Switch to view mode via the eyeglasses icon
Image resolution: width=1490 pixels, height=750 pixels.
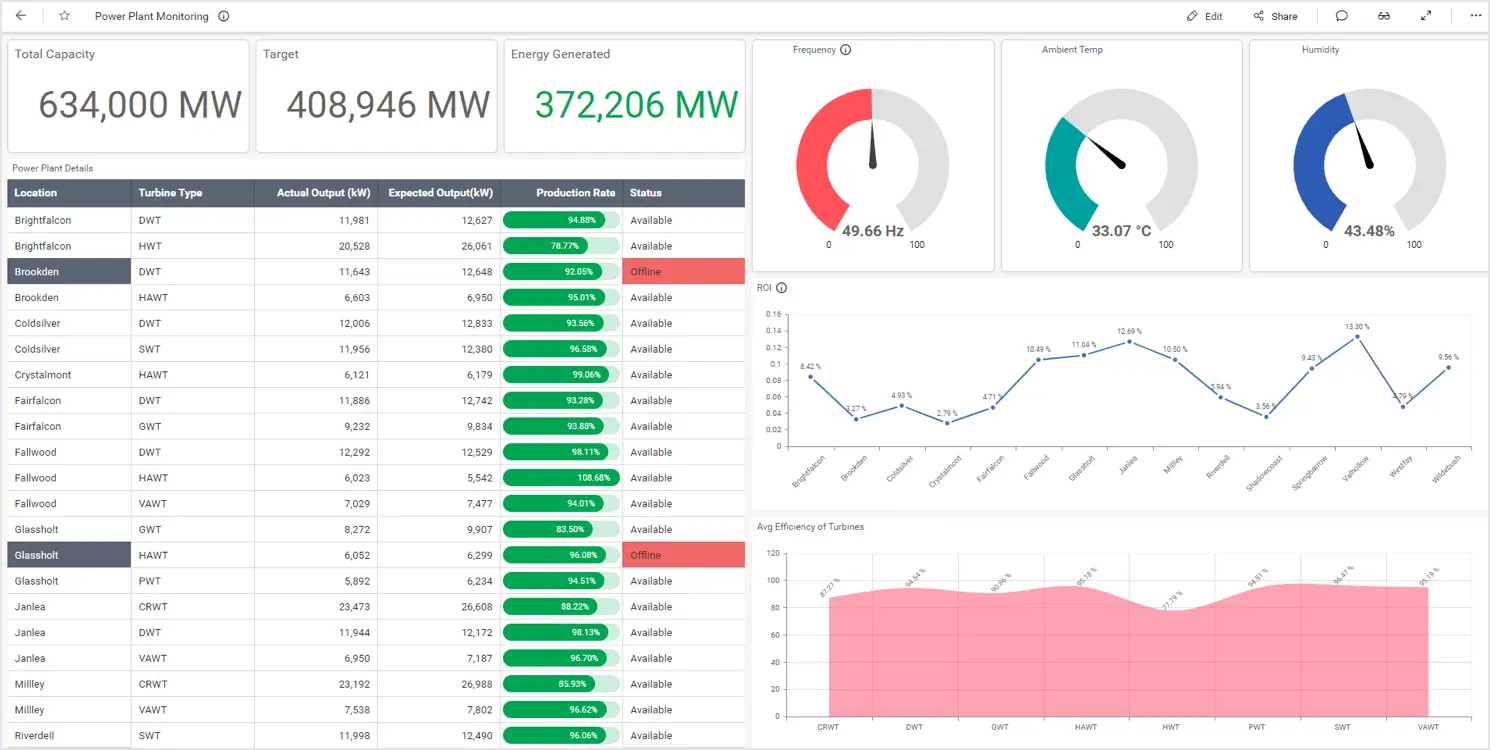[1384, 16]
